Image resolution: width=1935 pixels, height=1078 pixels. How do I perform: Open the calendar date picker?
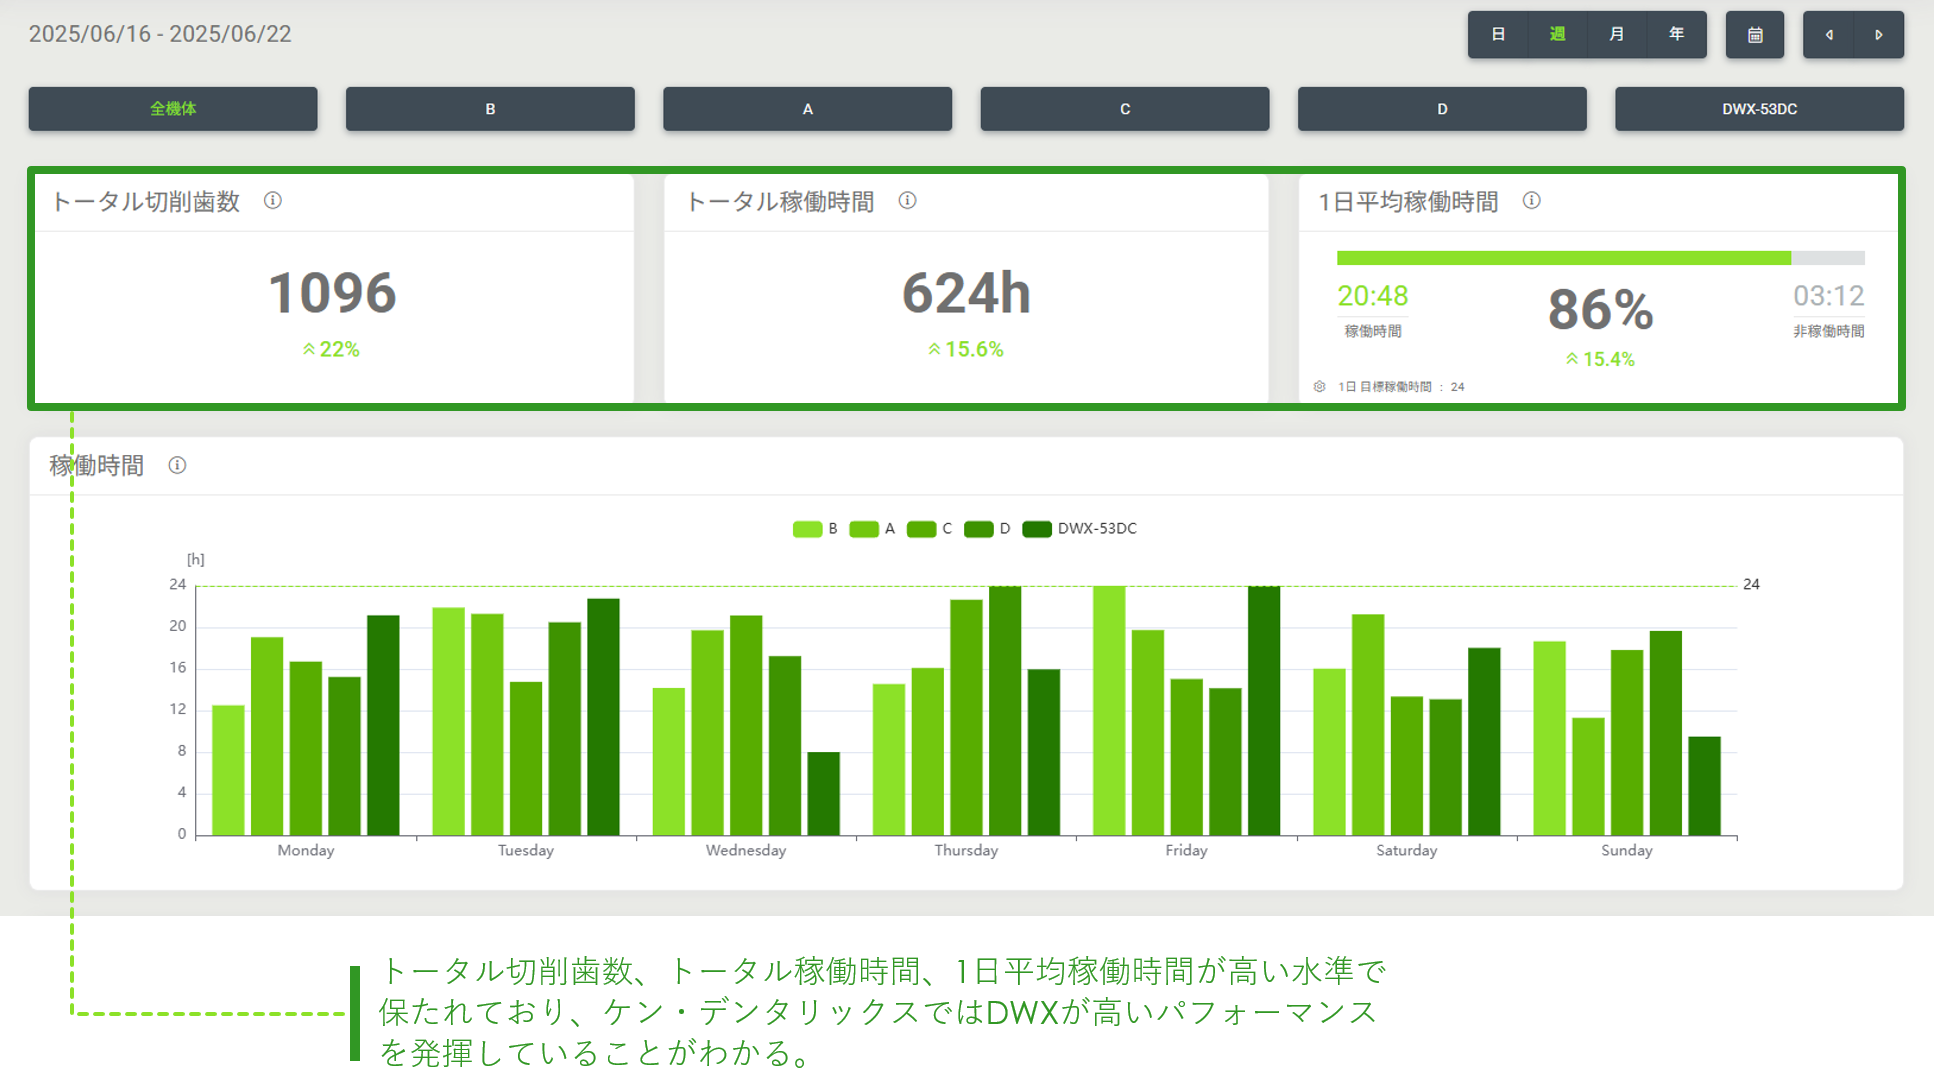click(x=1754, y=35)
